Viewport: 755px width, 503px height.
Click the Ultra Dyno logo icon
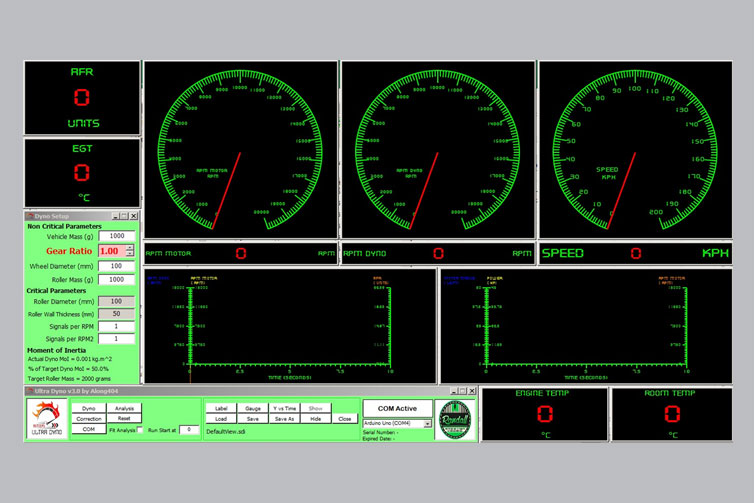coord(48,420)
